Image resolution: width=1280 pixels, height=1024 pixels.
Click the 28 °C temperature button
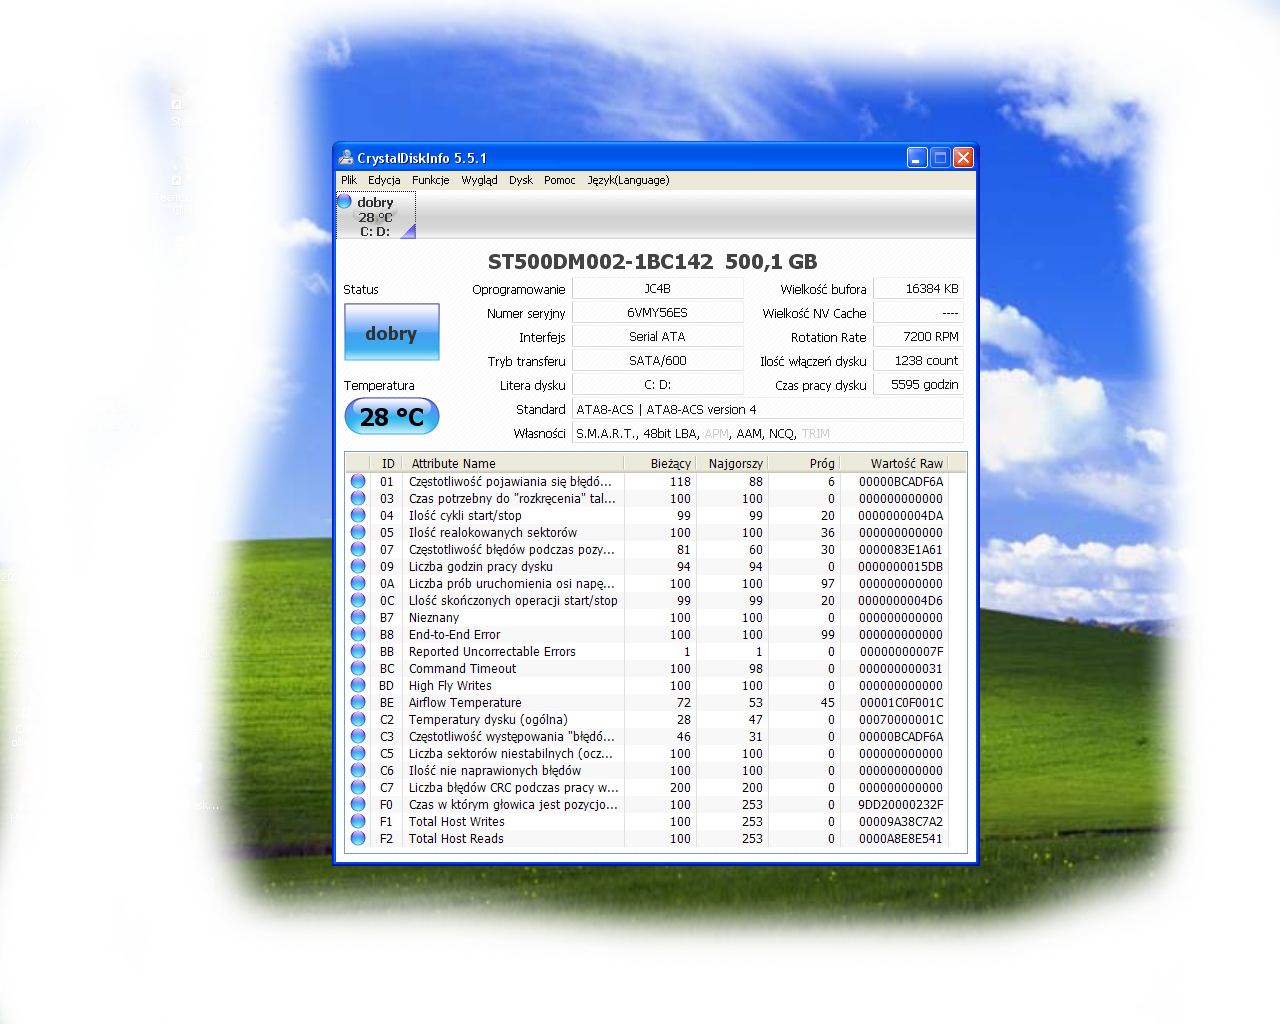[392, 416]
